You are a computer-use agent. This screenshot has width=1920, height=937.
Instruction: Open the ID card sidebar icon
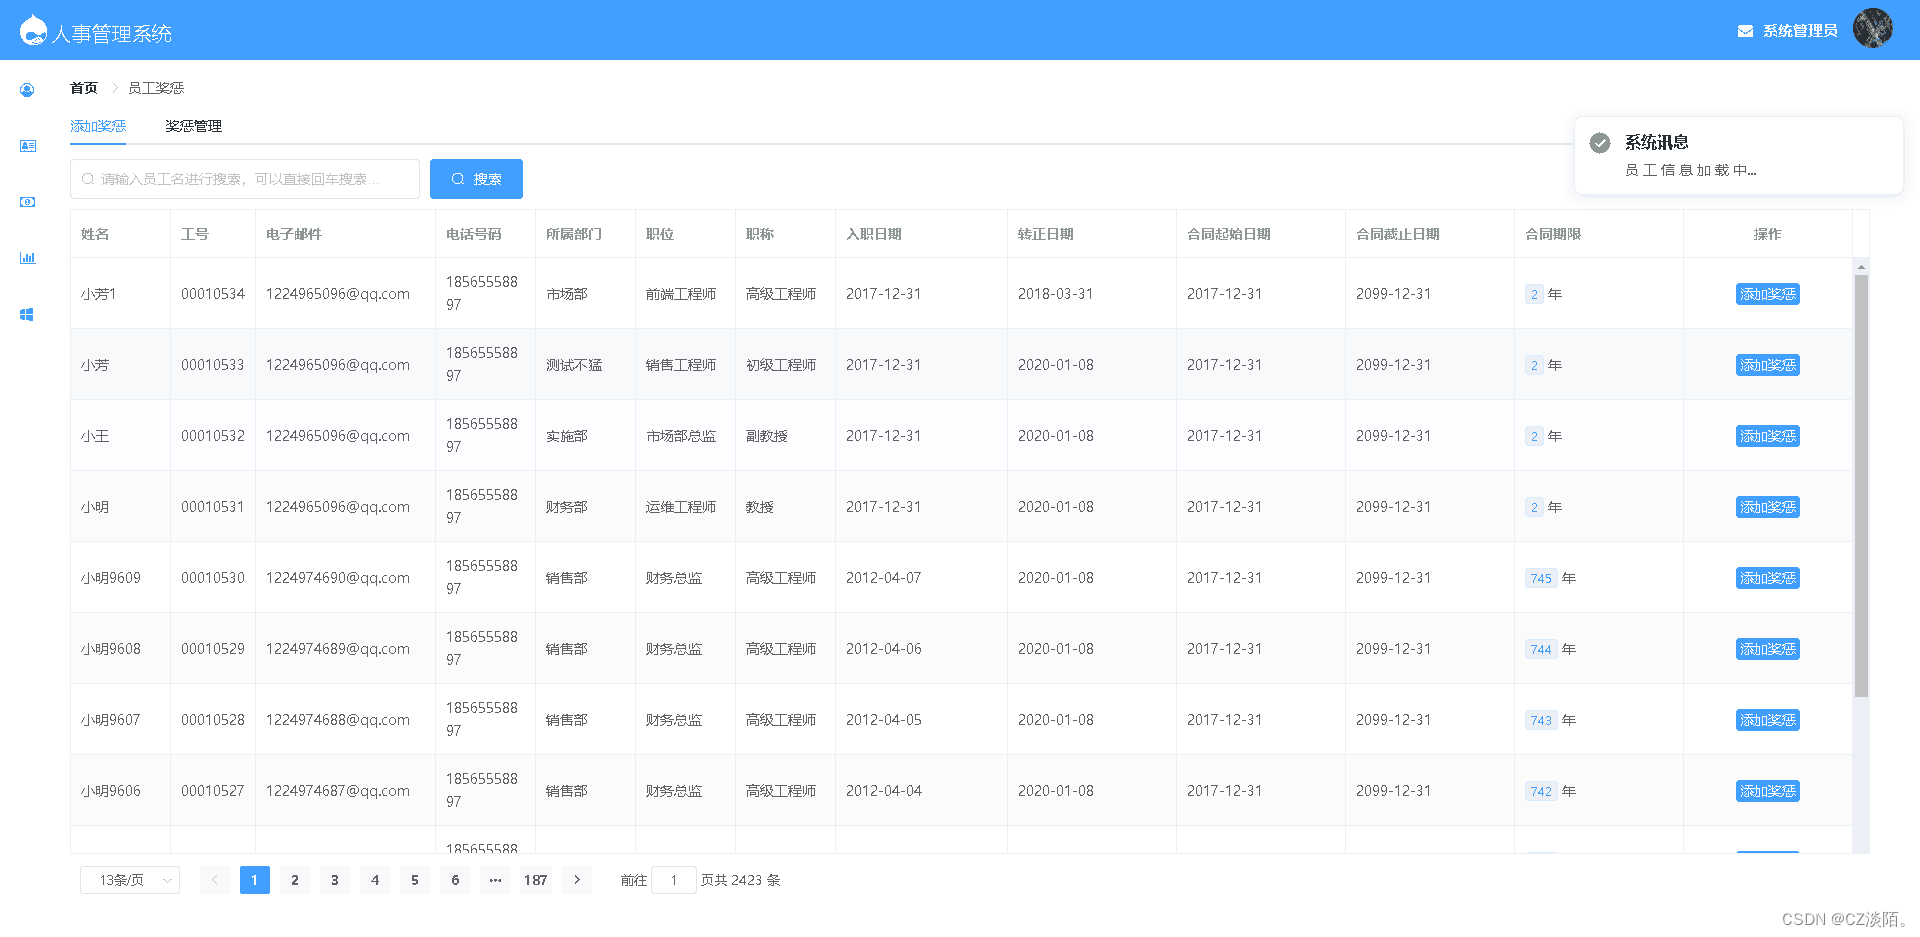(x=27, y=146)
